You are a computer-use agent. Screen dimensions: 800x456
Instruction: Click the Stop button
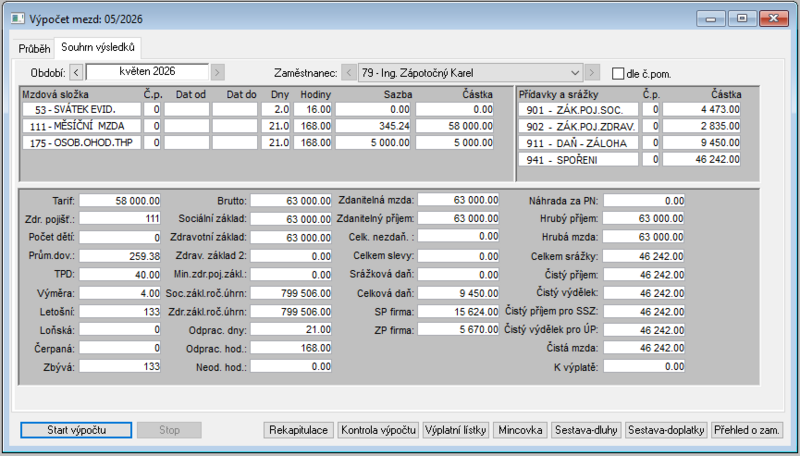point(169,430)
